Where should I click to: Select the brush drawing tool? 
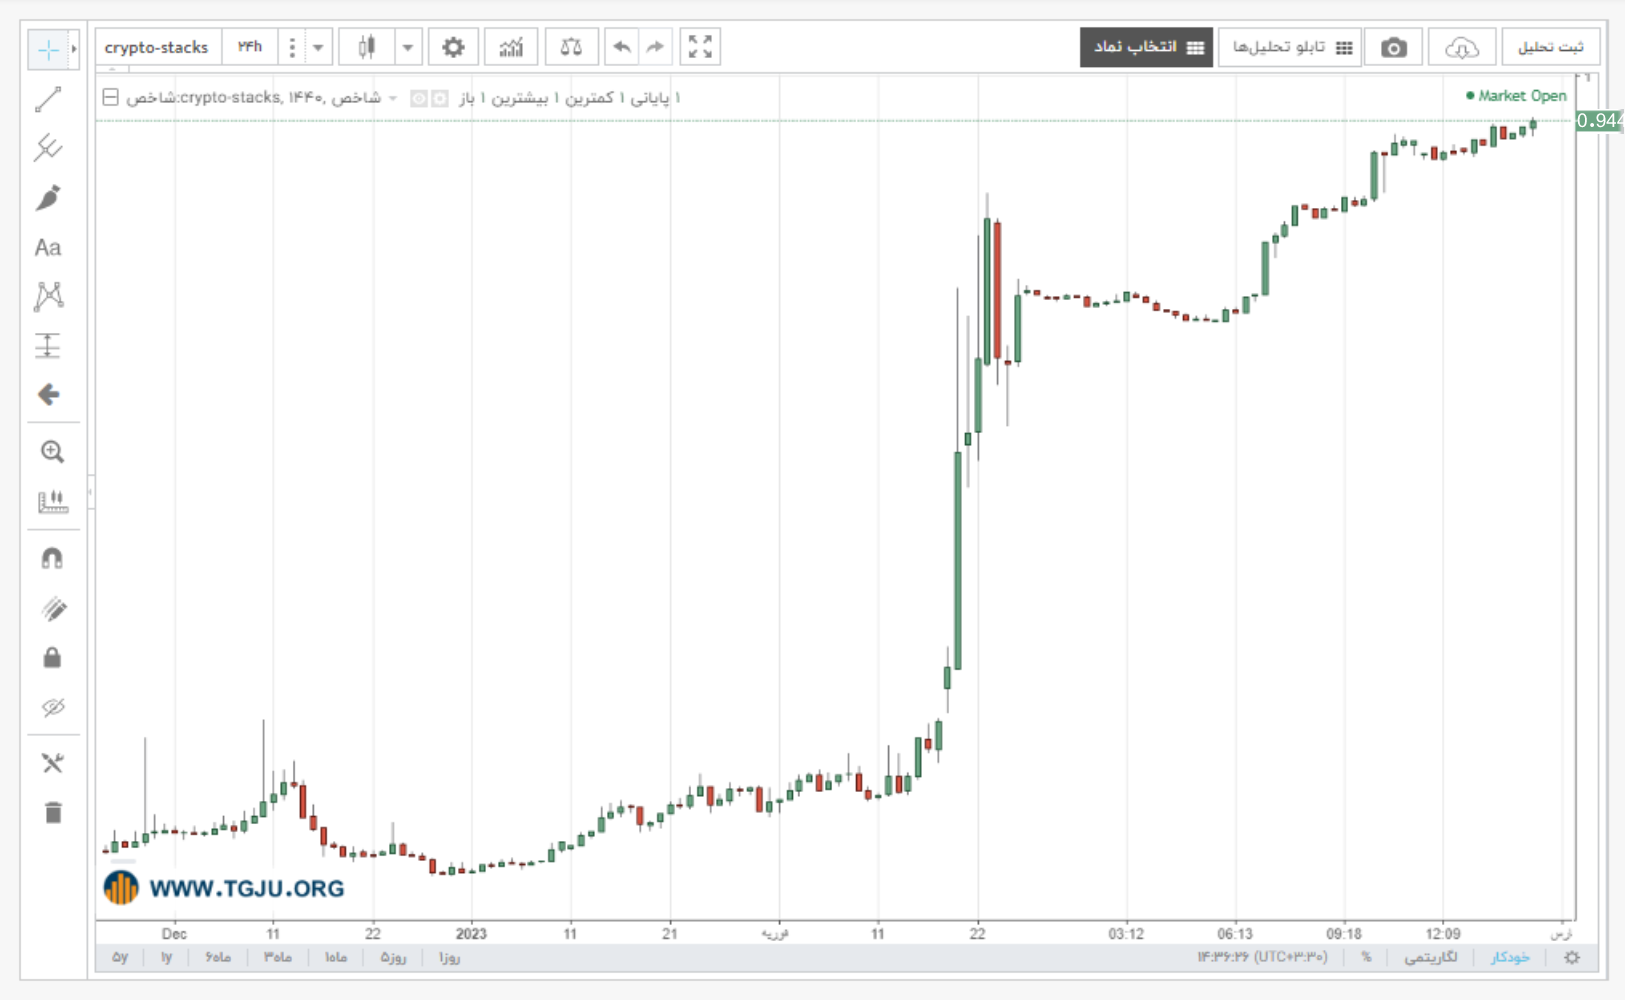click(x=48, y=198)
